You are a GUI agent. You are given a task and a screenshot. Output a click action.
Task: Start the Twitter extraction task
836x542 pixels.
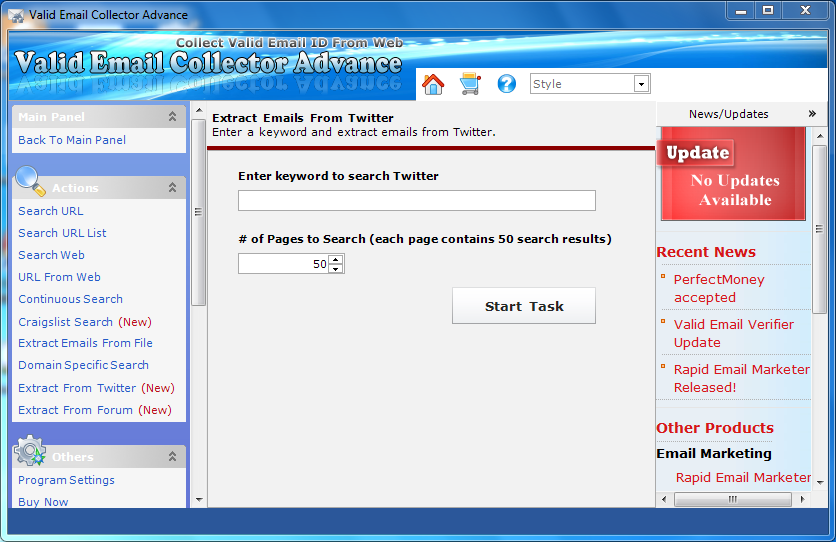point(524,306)
